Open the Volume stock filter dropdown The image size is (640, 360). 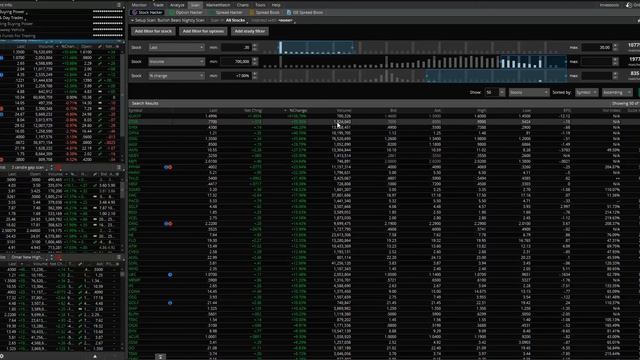pos(176,62)
